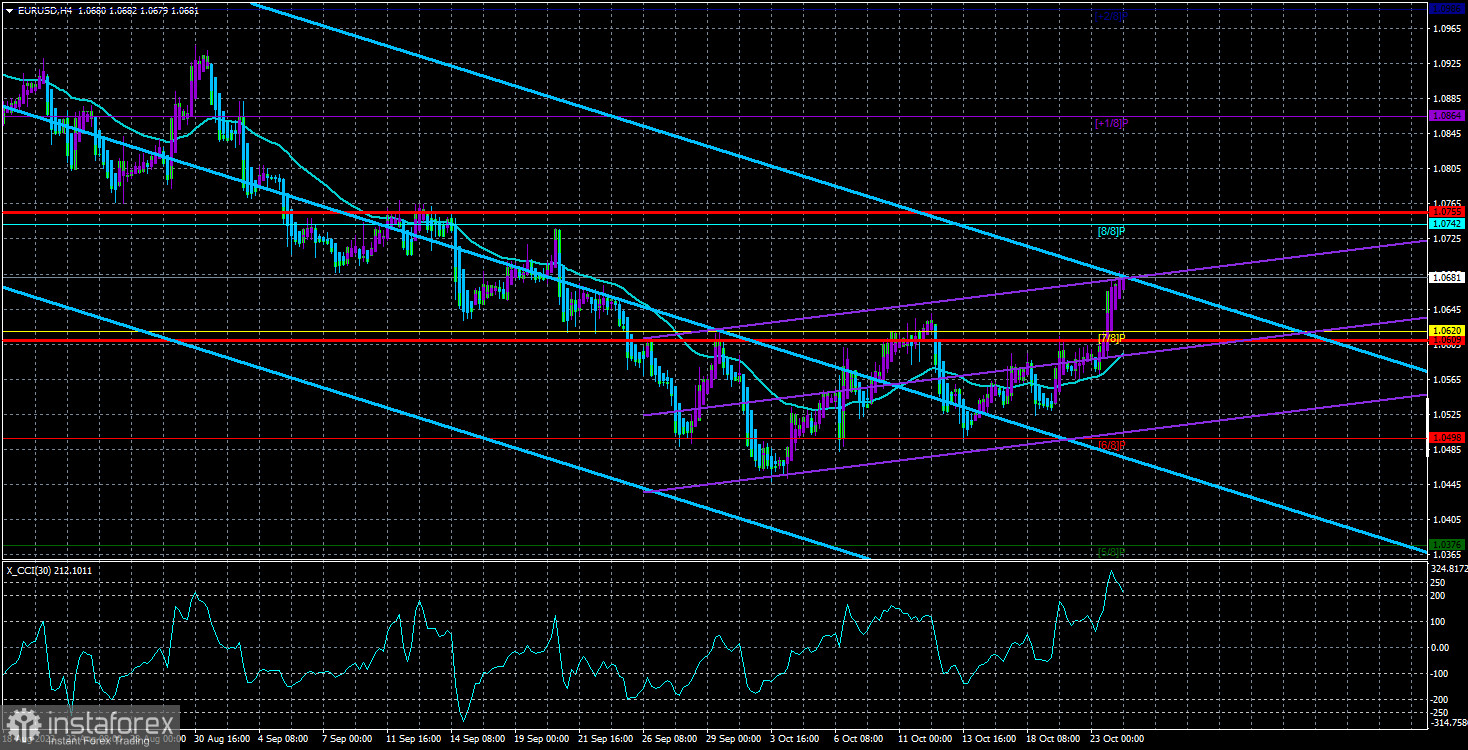Click the 0.00 level on the CCI scale
The image size is (1468, 750).
(x=1442, y=647)
